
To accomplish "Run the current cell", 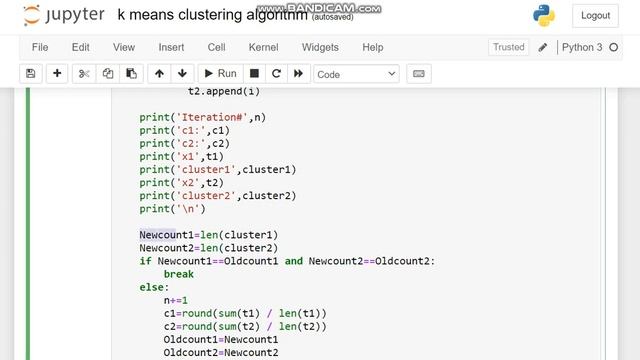I will [220, 74].
